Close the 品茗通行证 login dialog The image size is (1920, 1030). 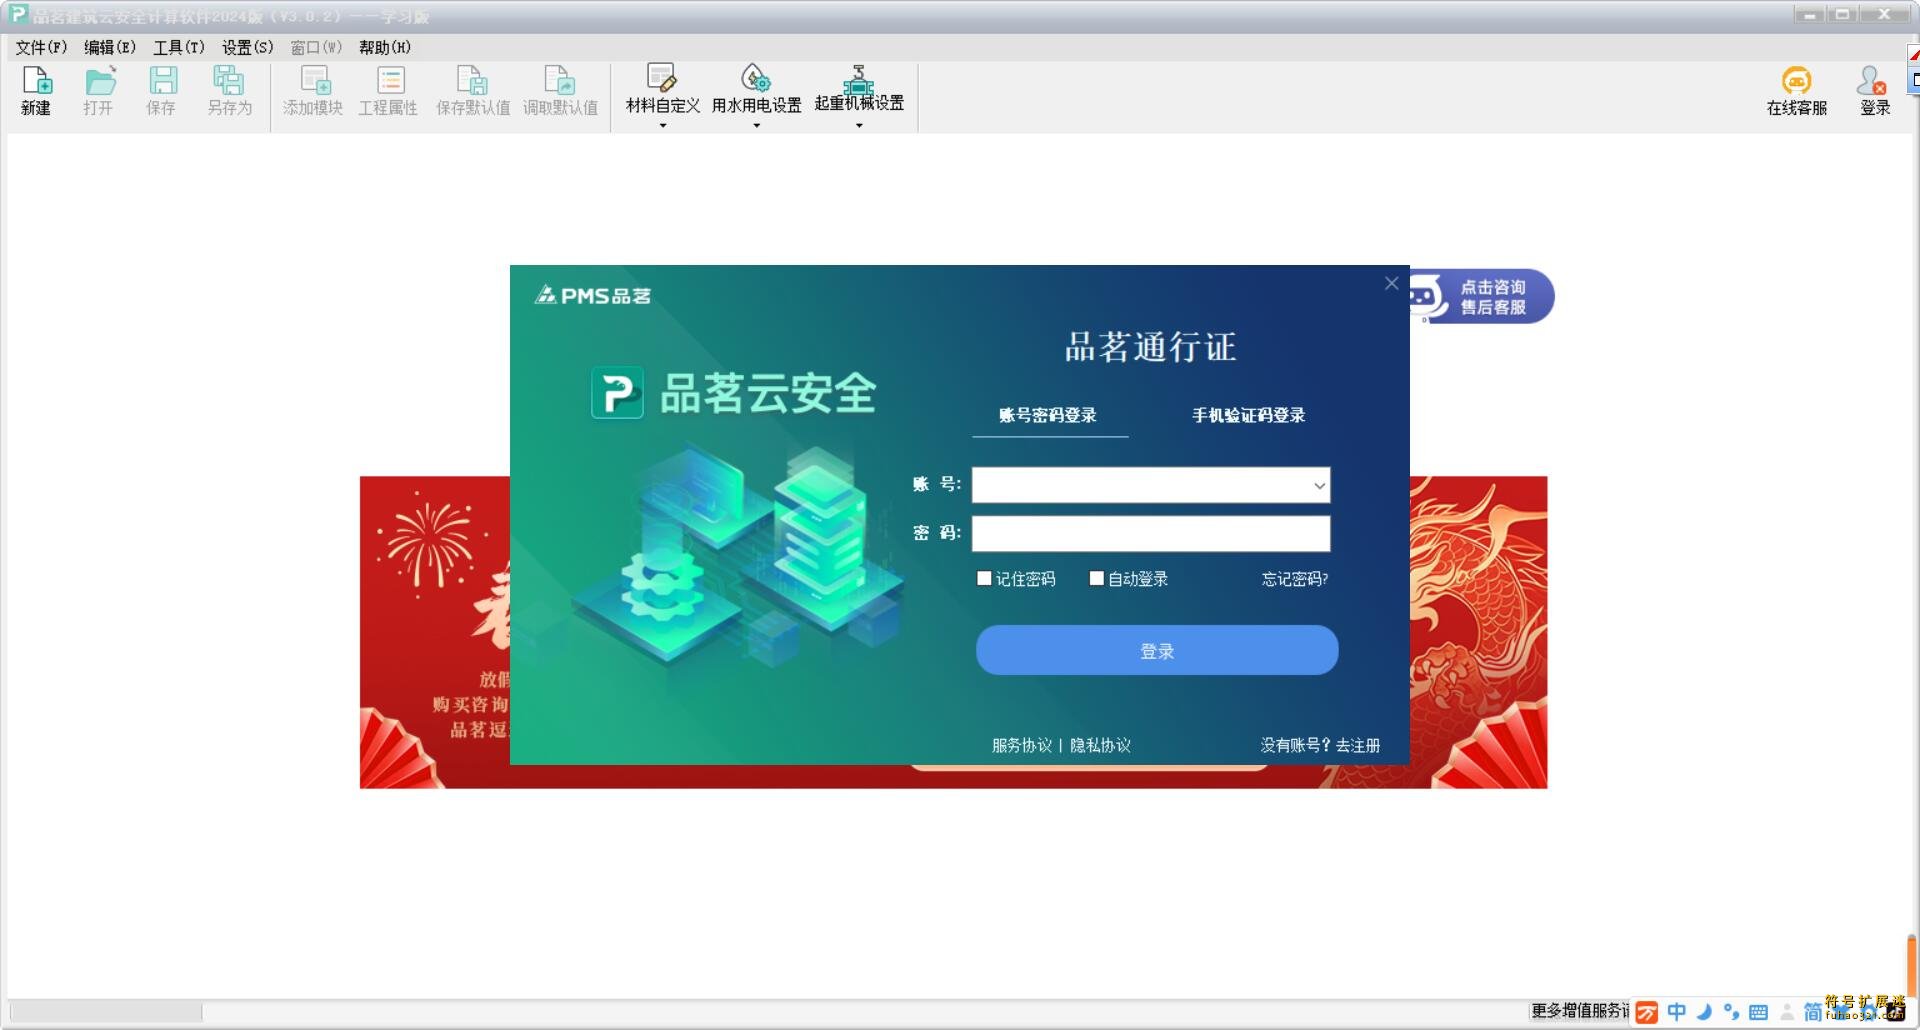point(1391,284)
